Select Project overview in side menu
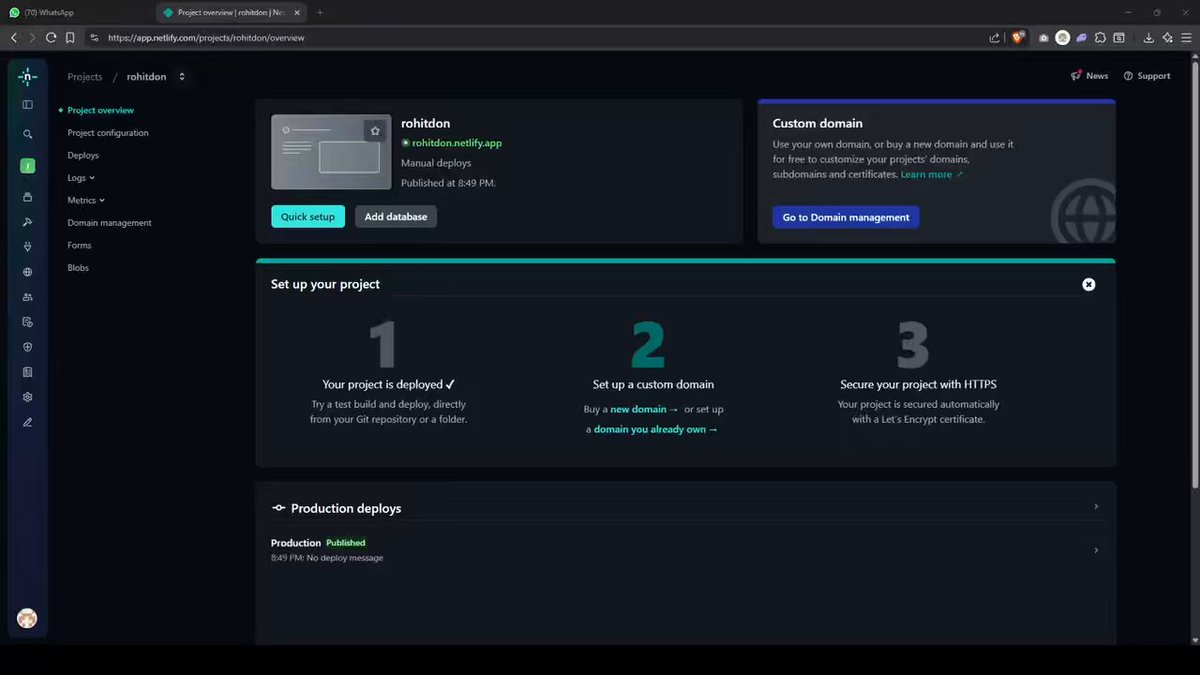 point(100,110)
